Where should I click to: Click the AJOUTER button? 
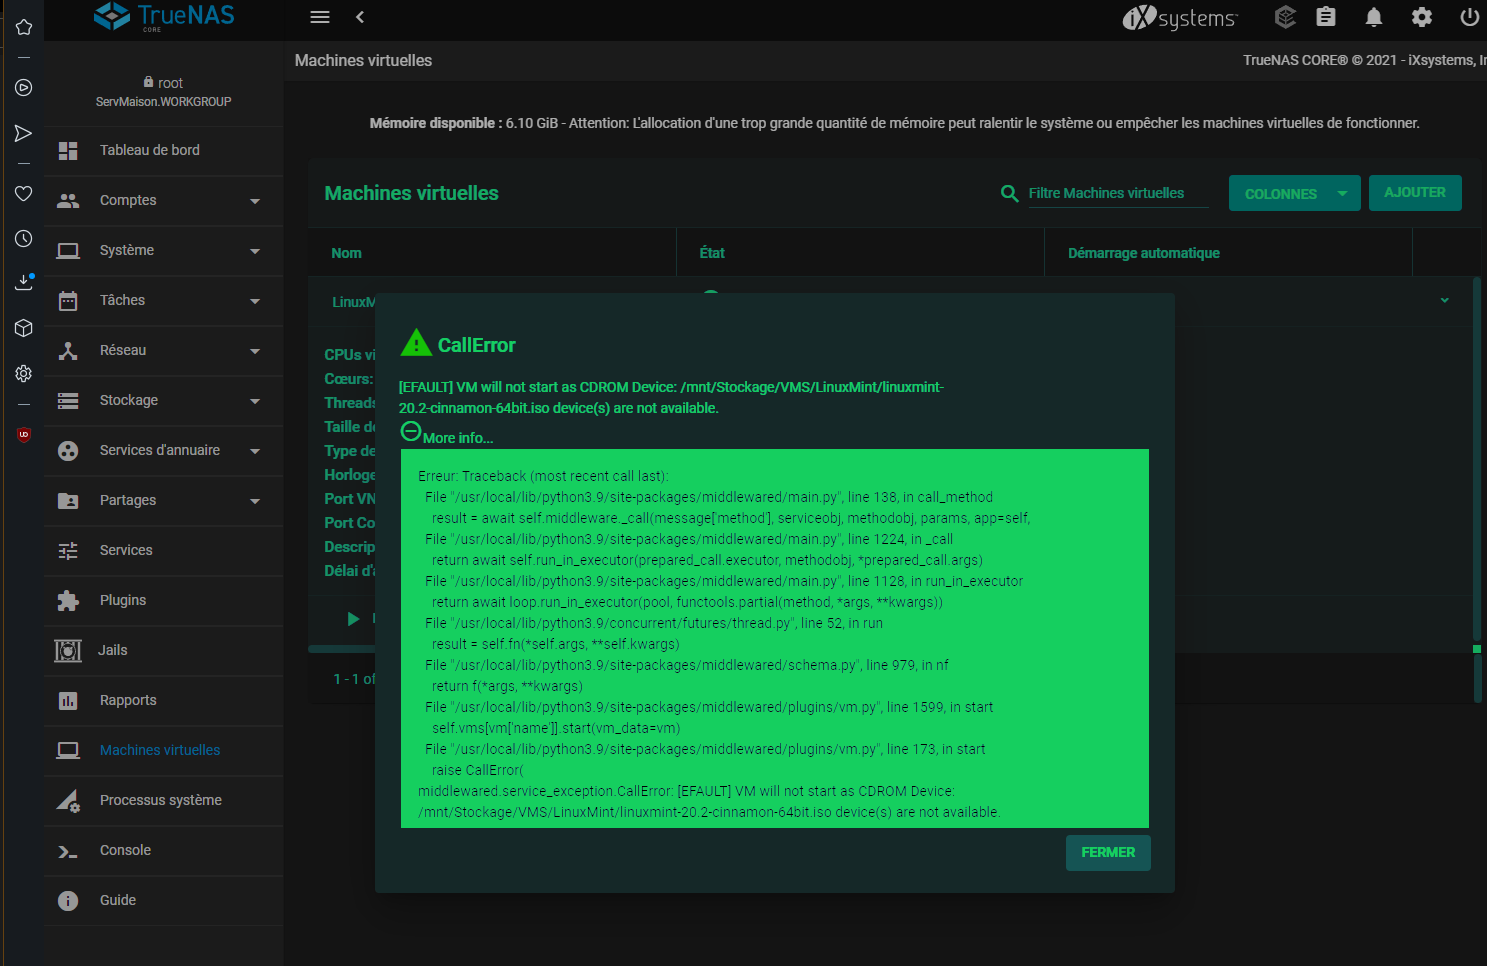(1415, 193)
